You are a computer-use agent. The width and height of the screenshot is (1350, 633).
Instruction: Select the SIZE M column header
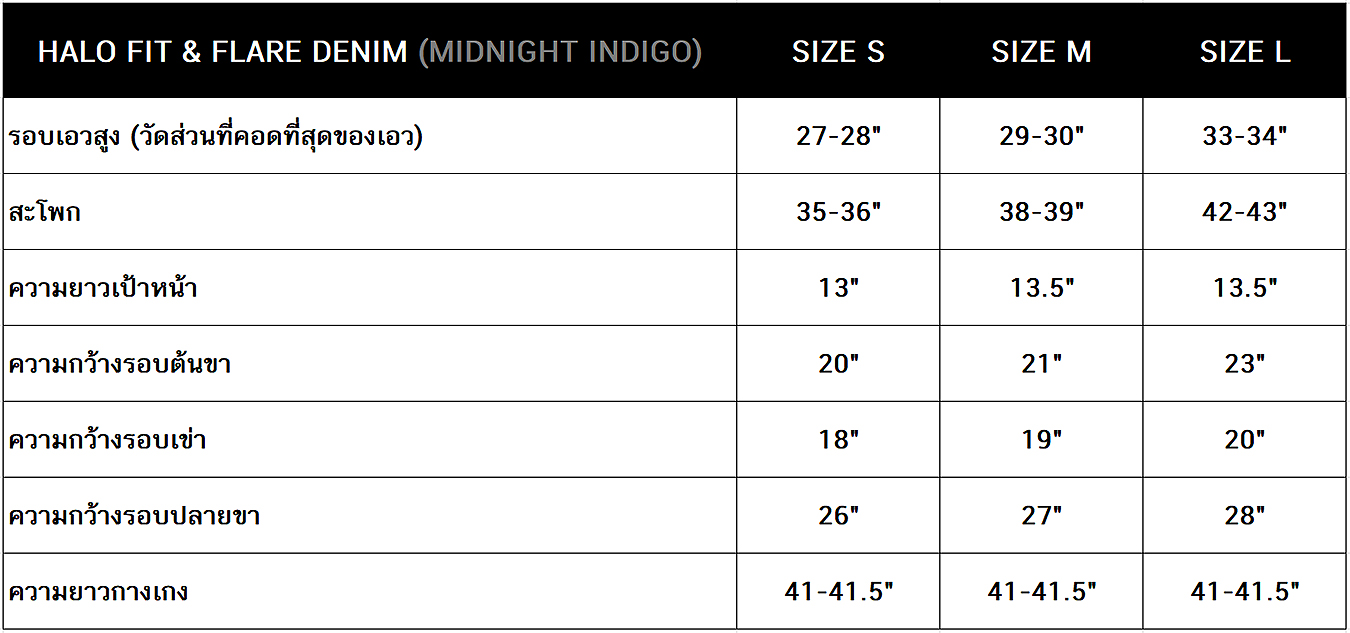[1041, 52]
